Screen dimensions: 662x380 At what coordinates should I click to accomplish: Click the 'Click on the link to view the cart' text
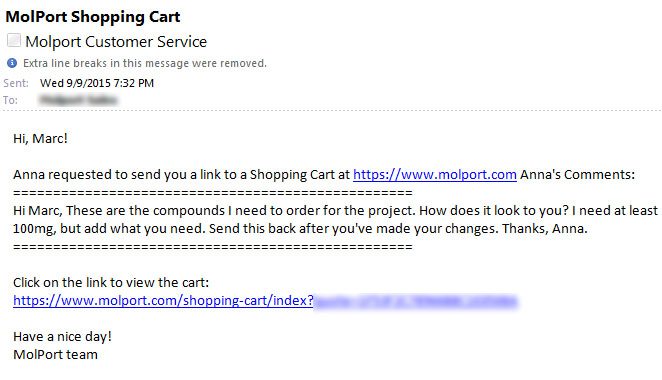(x=111, y=282)
